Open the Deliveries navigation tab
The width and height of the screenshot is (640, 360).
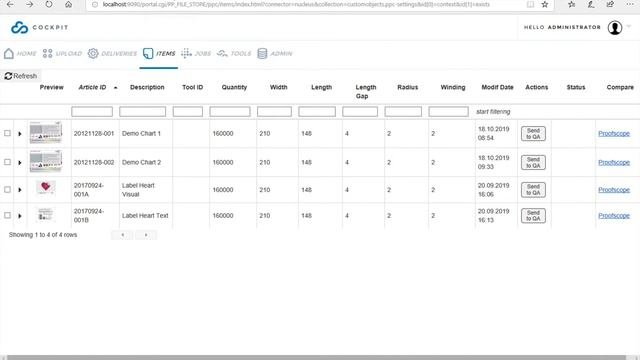112,53
